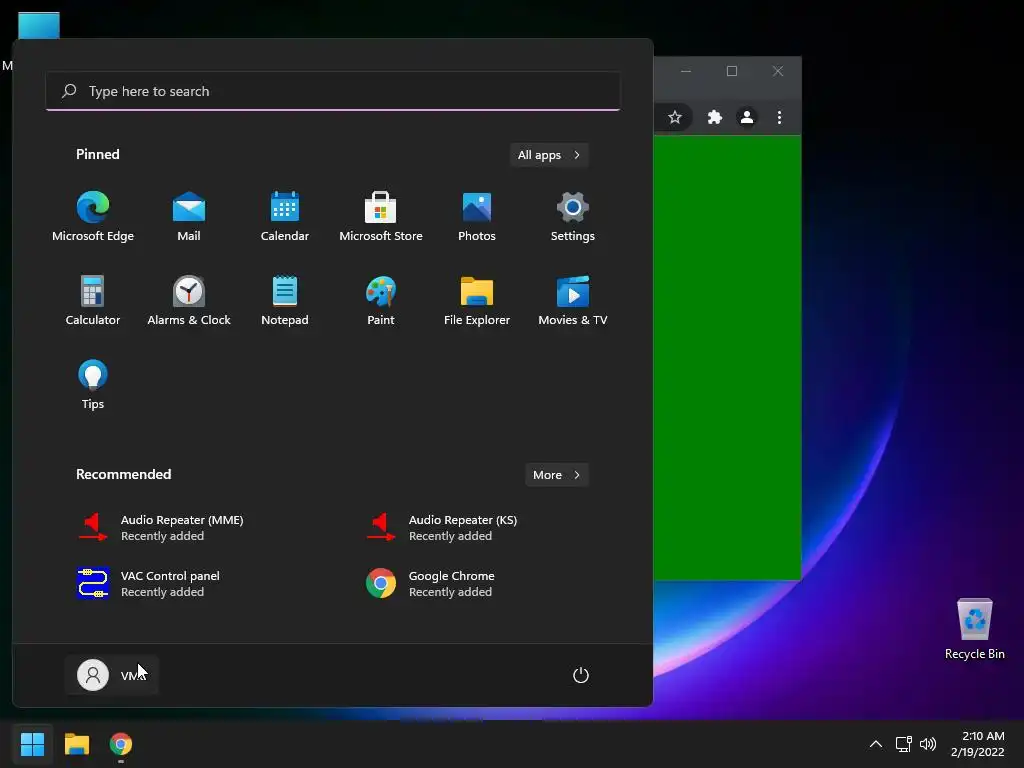The height and width of the screenshot is (768, 1024).
Task: Launch the Calculator app
Action: pos(93,300)
